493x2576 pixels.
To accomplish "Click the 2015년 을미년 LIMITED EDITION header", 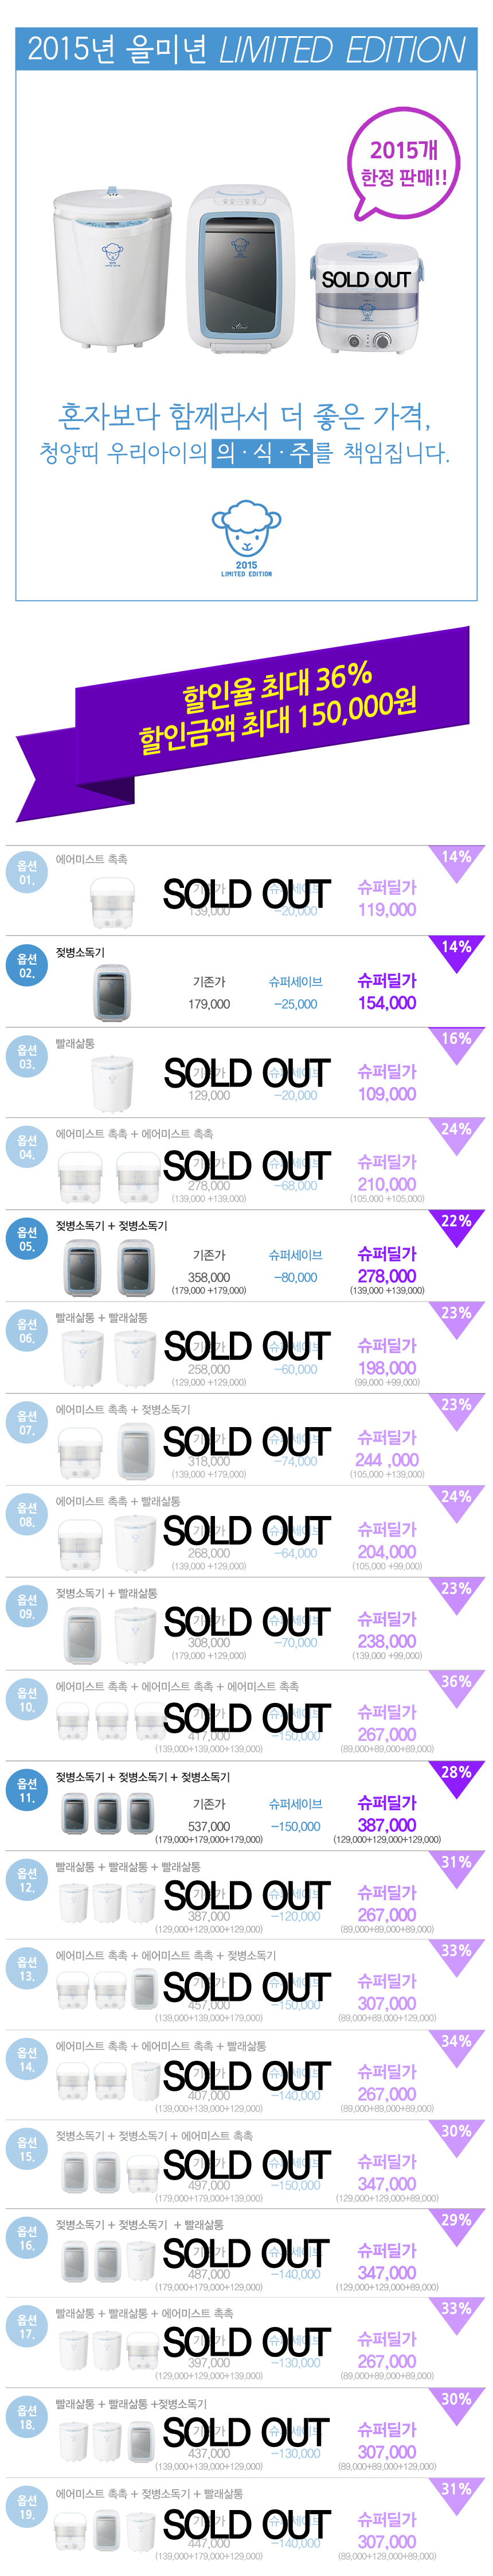I will pos(246,49).
